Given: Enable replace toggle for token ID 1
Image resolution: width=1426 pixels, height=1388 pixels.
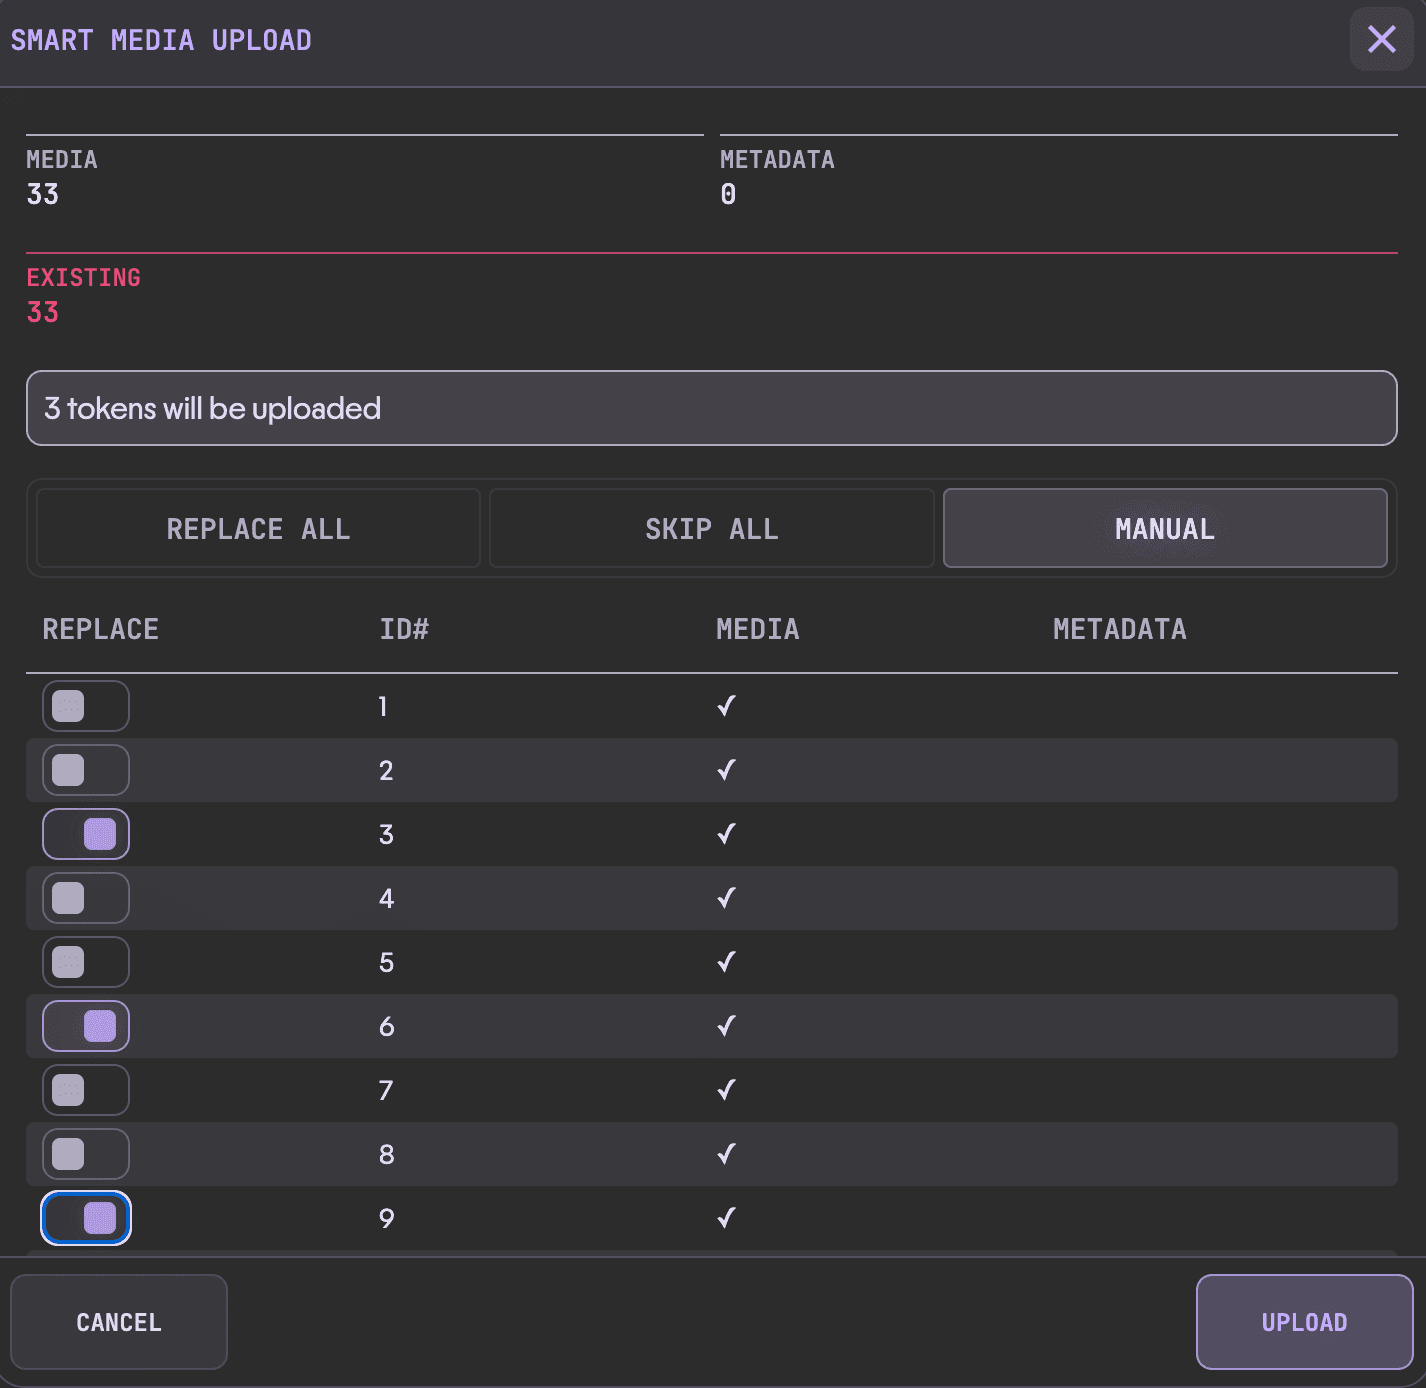Looking at the screenshot, I should click(x=86, y=706).
